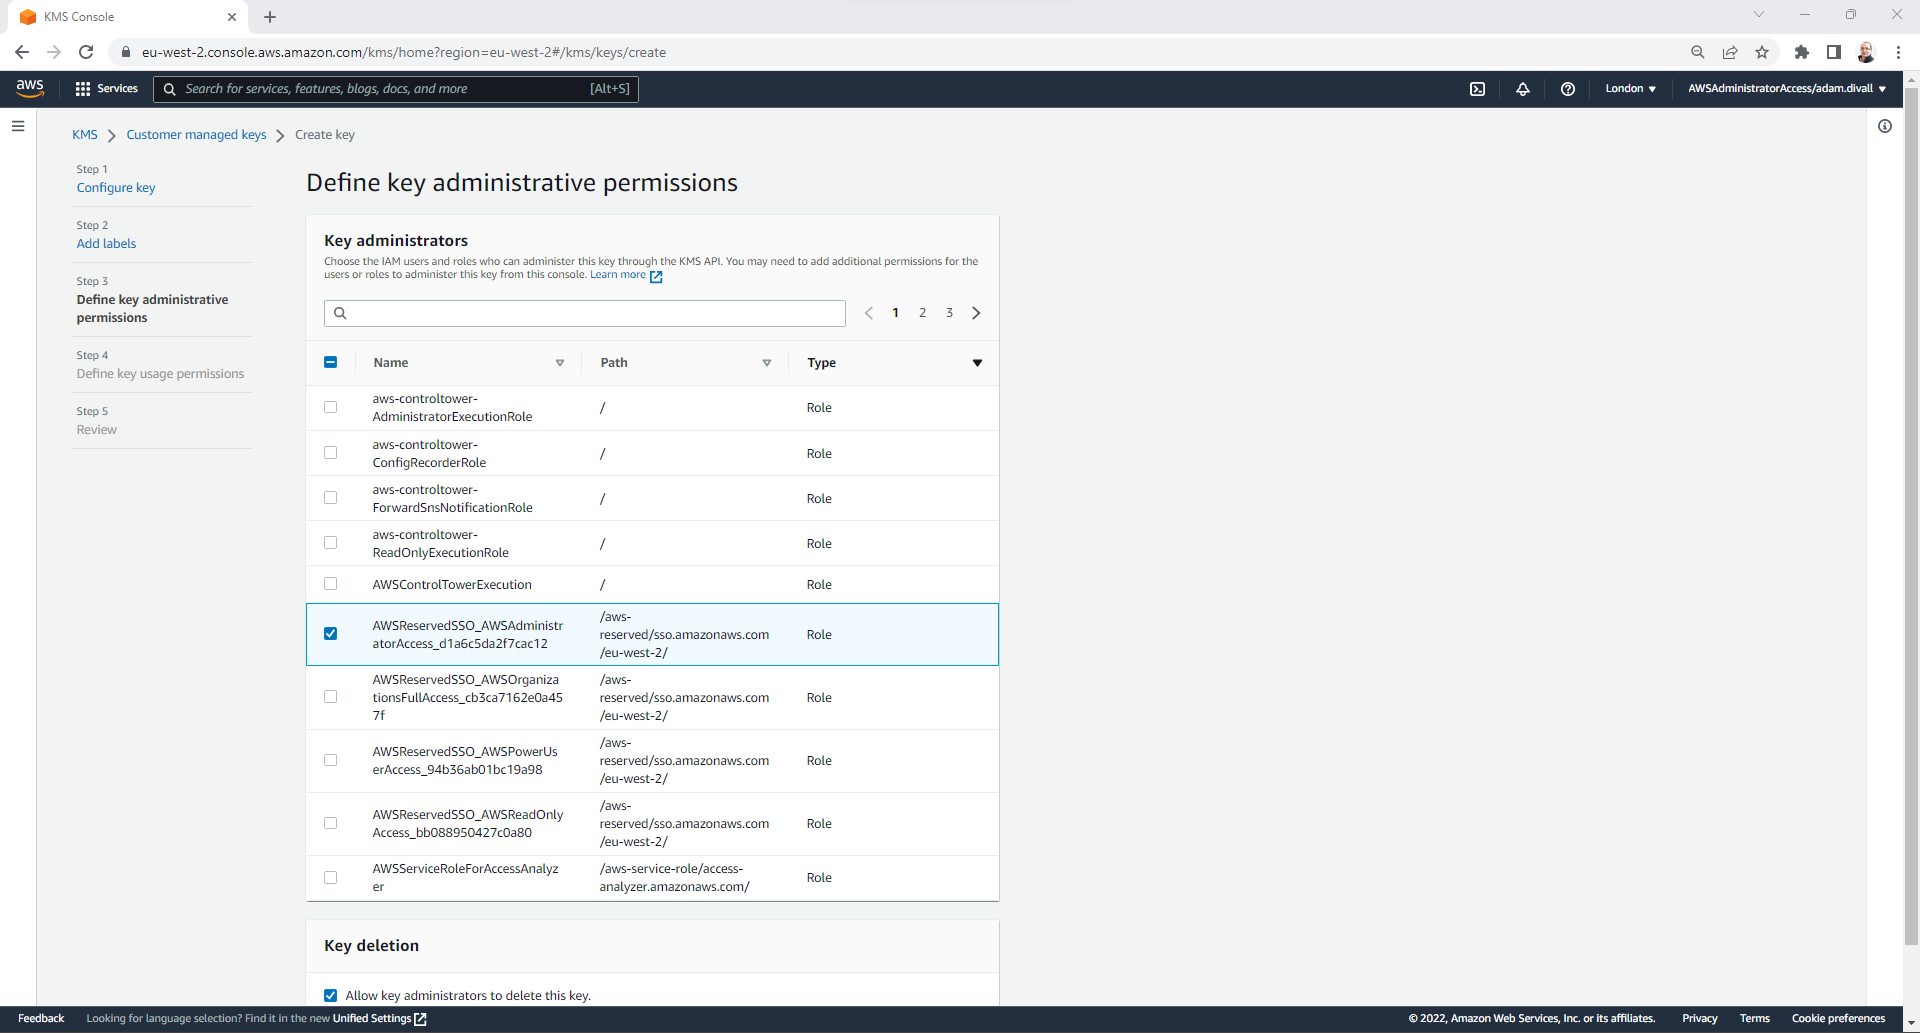Image resolution: width=1920 pixels, height=1033 pixels.
Task: Click the AWS logo home icon
Action: (x=30, y=88)
